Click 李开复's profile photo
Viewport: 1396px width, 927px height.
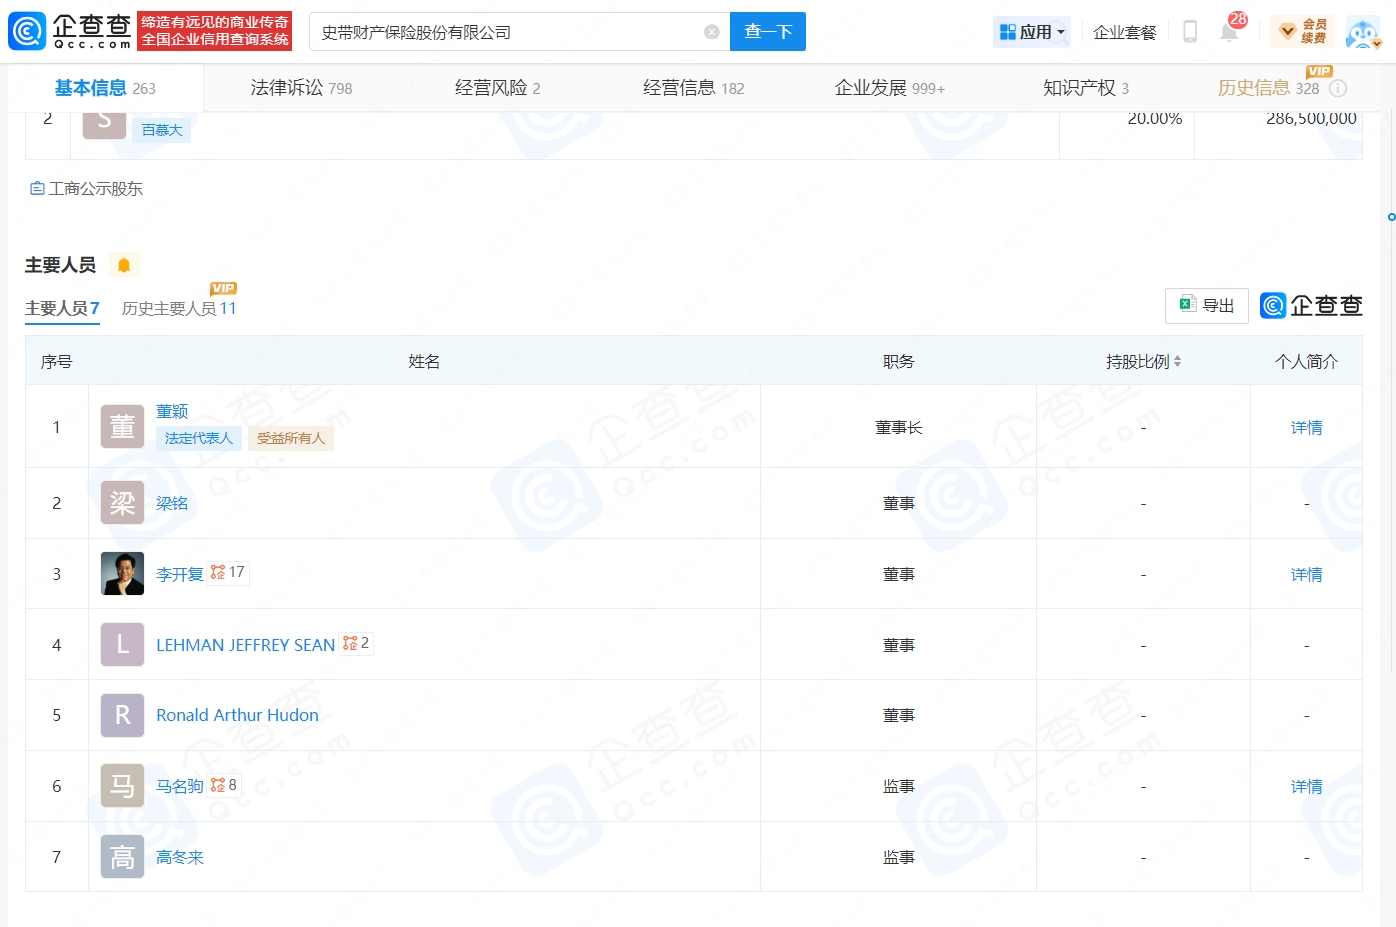tap(122, 574)
